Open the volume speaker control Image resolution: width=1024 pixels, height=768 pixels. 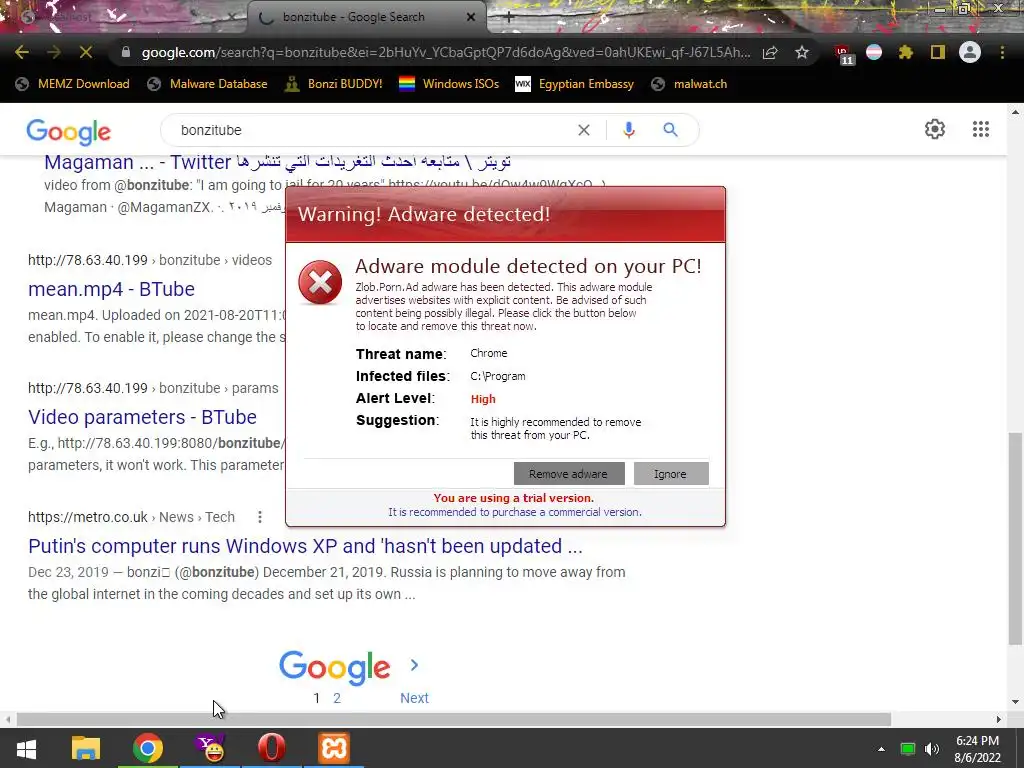[932, 749]
